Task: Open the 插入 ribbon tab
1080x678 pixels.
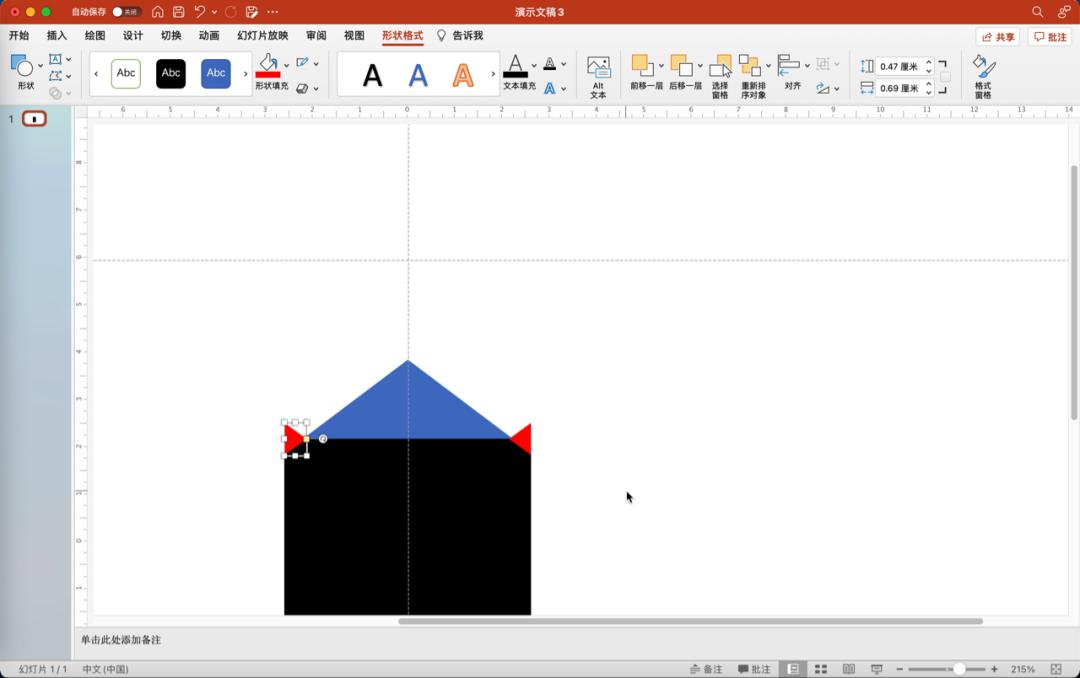Action: tap(57, 36)
